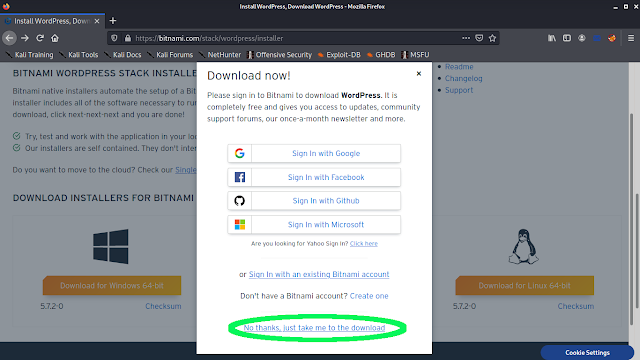This screenshot has width=640, height=360.
Task: Open NetHunter bookmark
Action: 220,55
